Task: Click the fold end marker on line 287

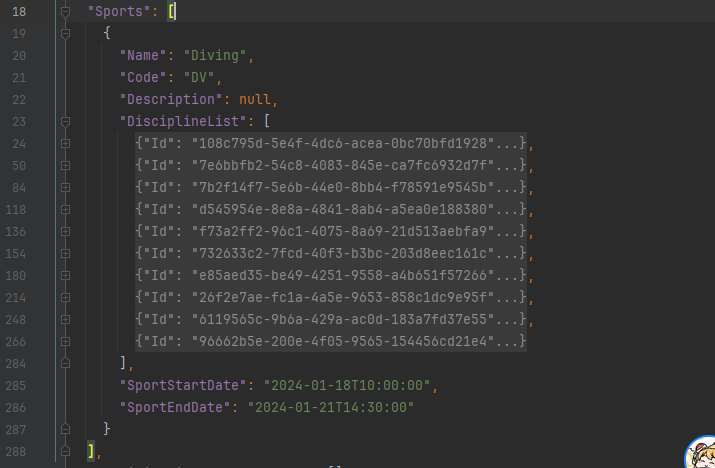Action: point(65,429)
